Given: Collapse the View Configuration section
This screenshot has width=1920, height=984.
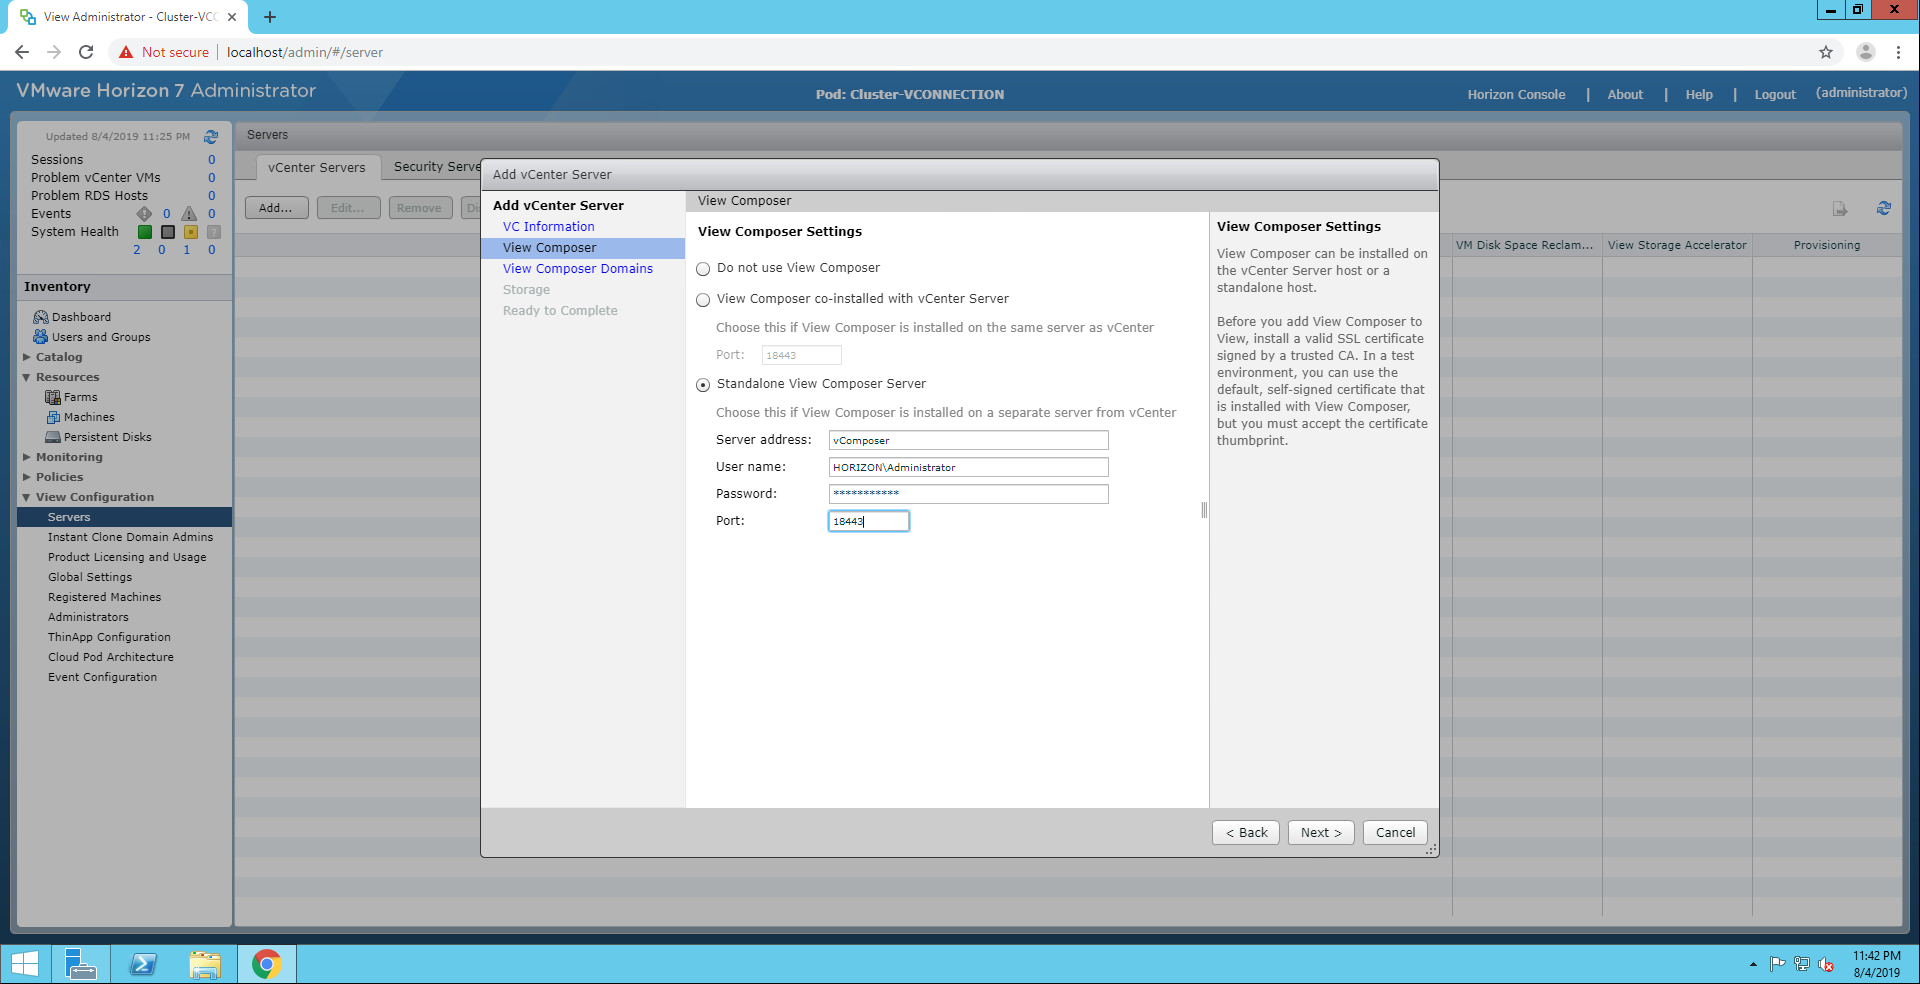Looking at the screenshot, I should point(27,497).
